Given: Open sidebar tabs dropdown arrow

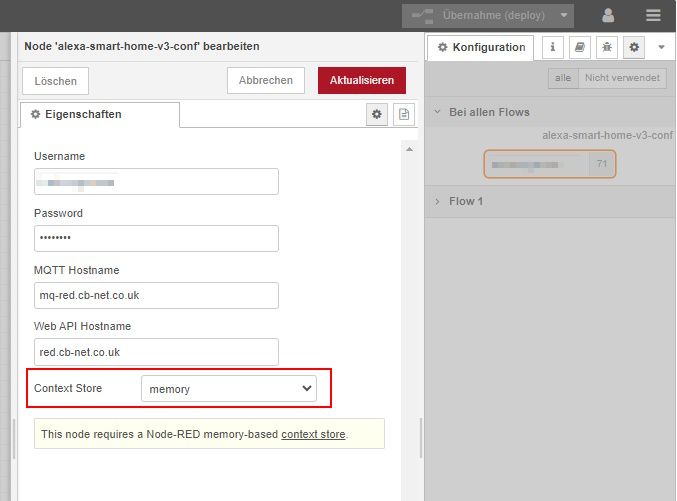Looking at the screenshot, I should coord(661,47).
